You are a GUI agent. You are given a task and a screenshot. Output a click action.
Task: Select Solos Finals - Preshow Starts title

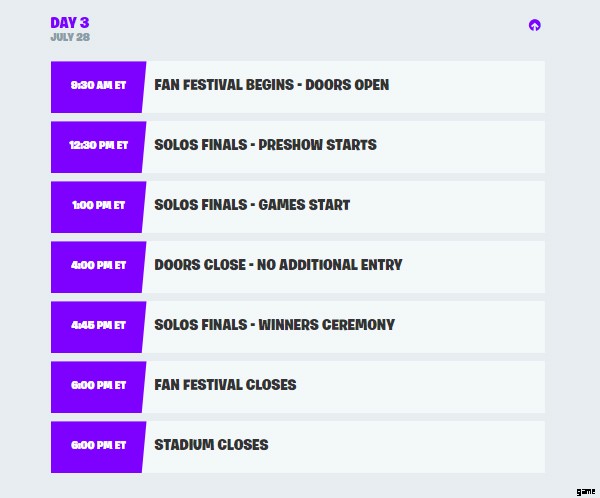click(x=265, y=145)
